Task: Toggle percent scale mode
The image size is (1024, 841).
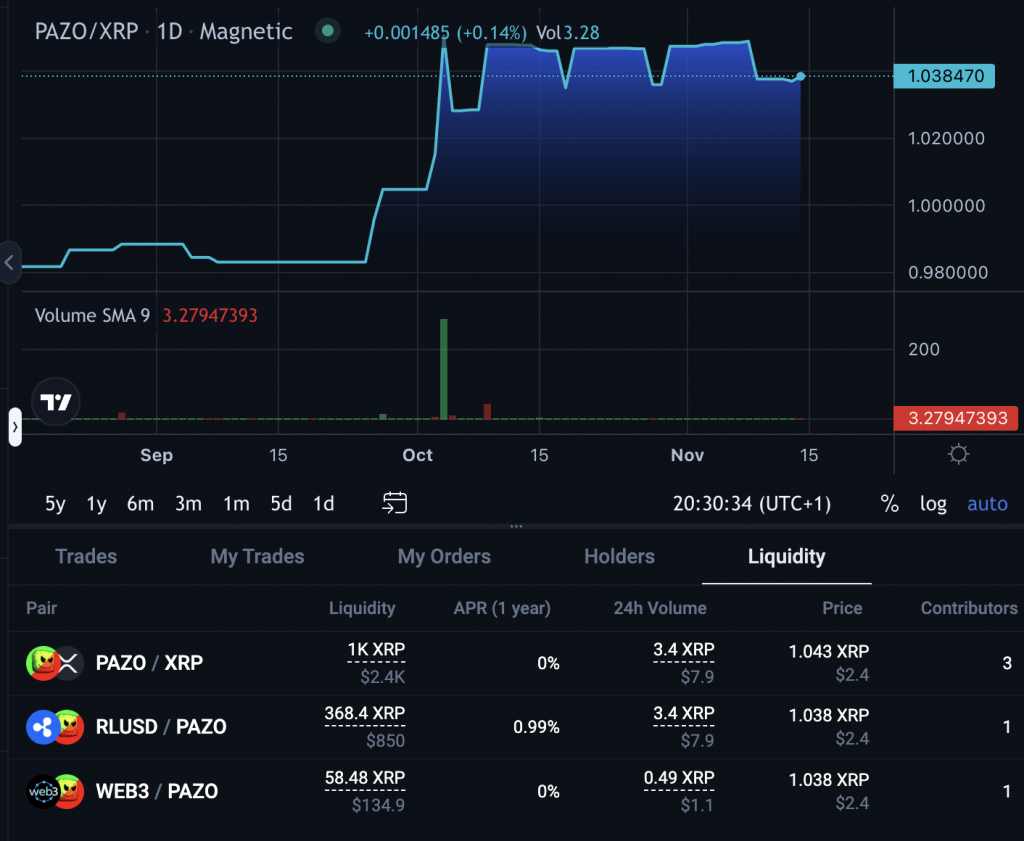Action: 889,504
